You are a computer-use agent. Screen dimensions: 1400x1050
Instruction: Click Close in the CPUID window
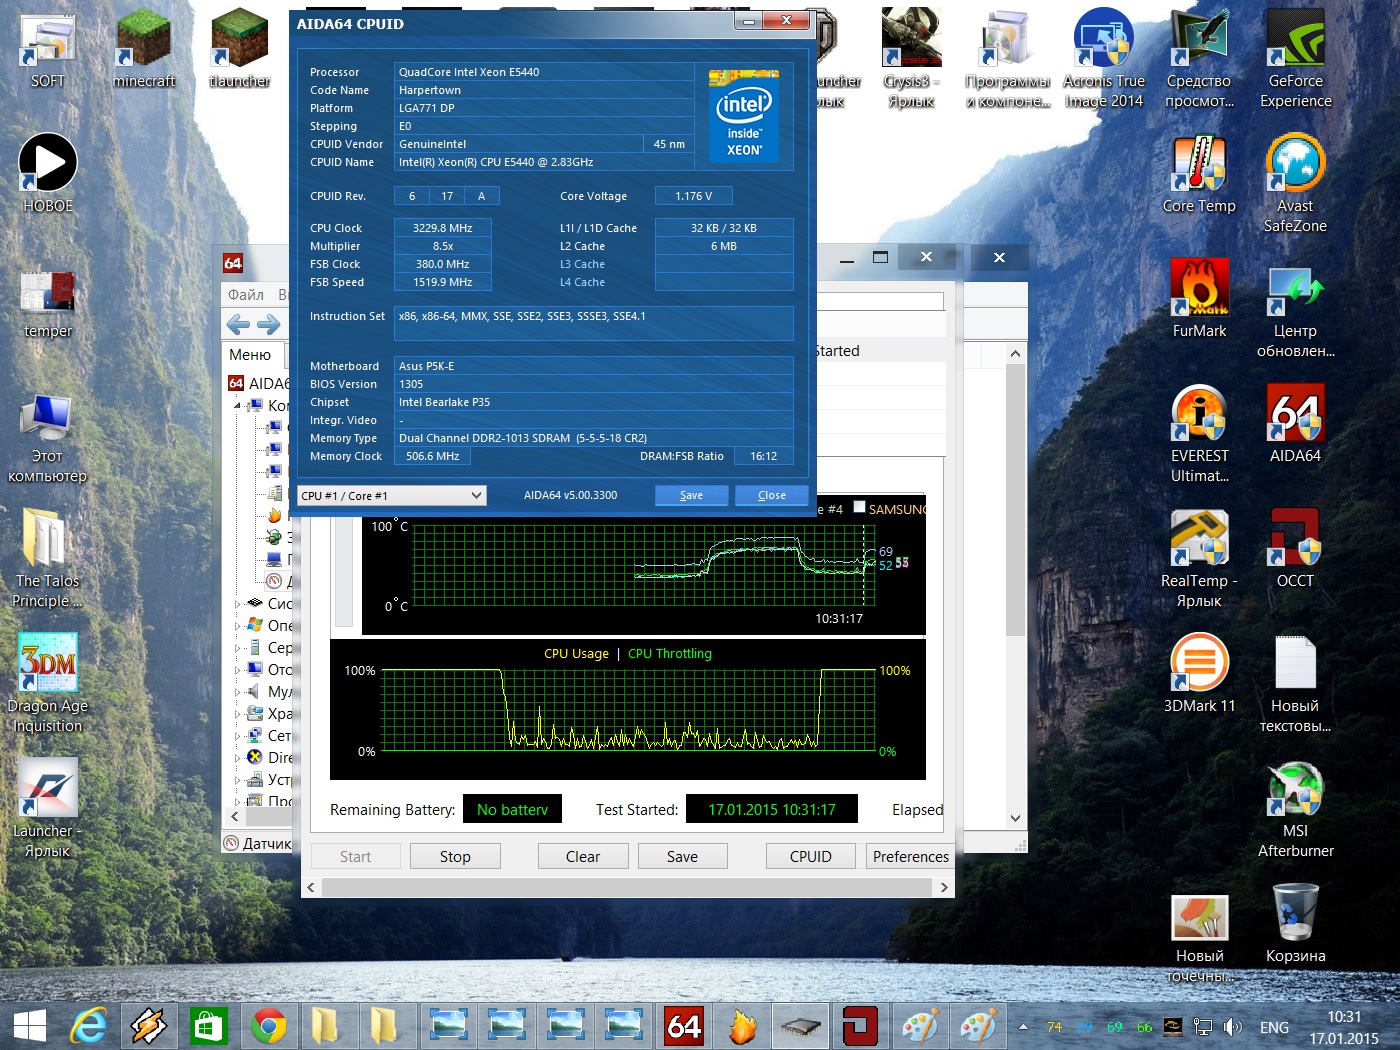point(771,495)
